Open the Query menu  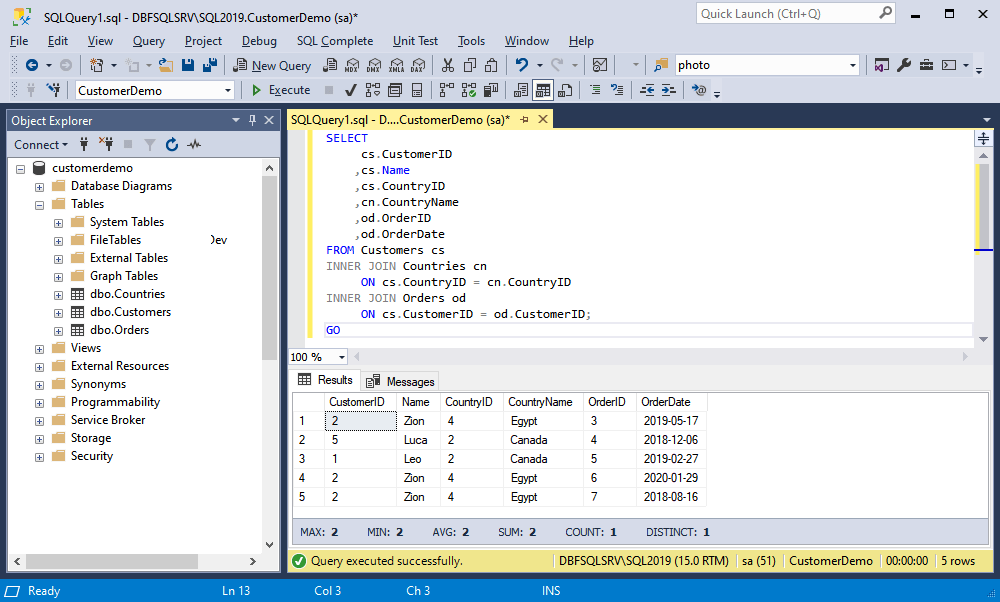click(148, 41)
